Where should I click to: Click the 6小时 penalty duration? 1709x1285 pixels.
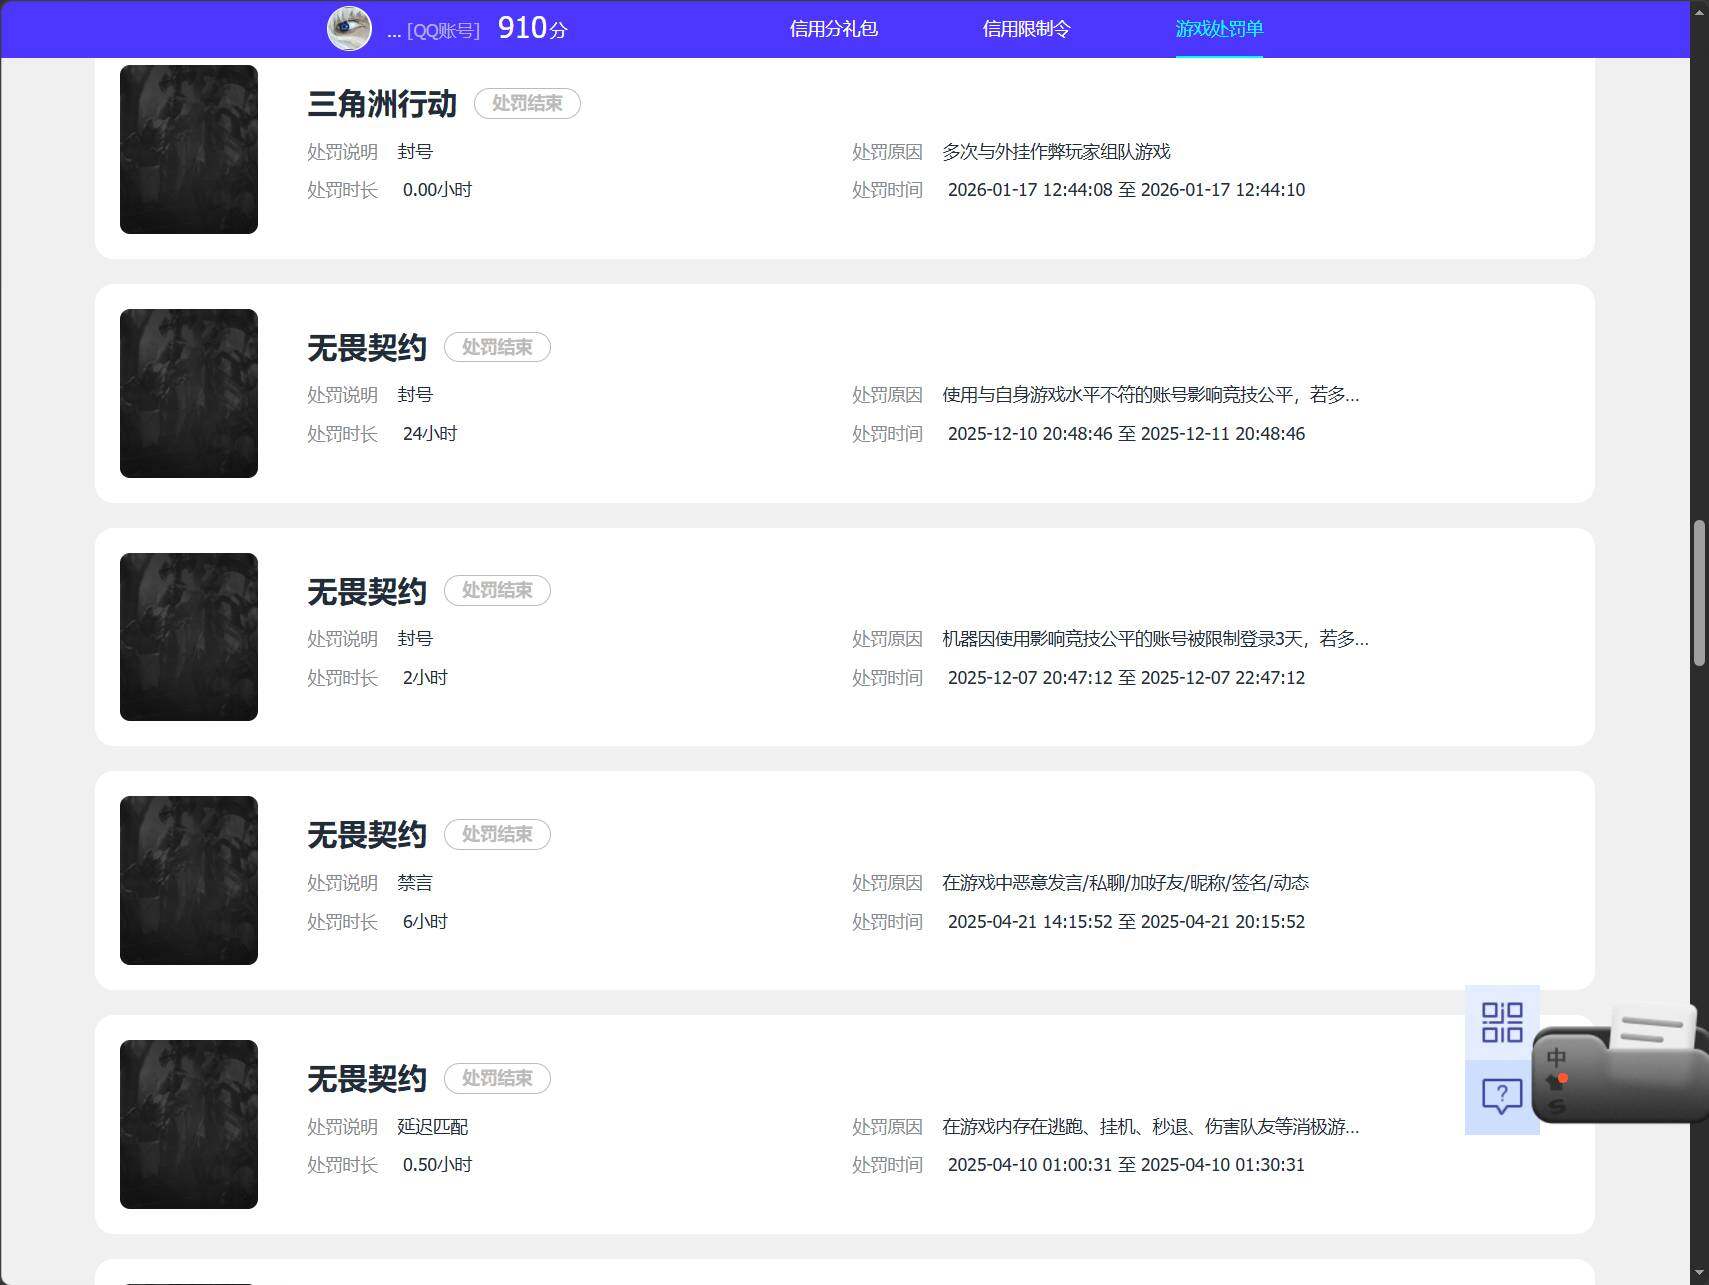pos(425,921)
